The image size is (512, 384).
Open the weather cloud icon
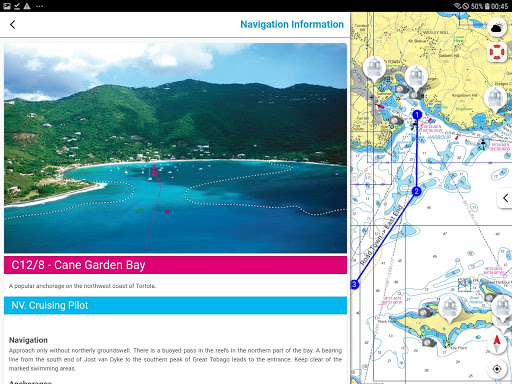coord(497,28)
